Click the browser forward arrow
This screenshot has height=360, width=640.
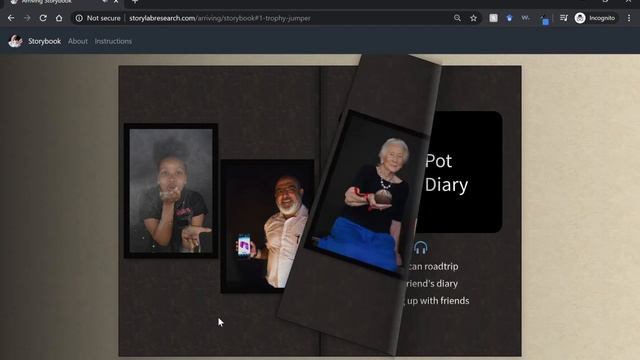27,18
